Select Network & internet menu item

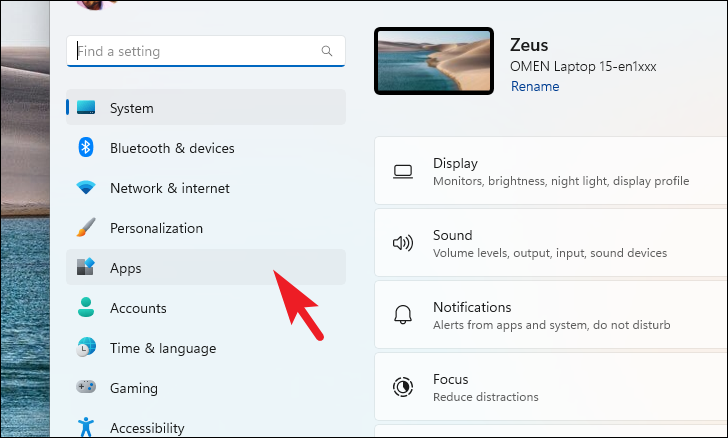click(206, 188)
